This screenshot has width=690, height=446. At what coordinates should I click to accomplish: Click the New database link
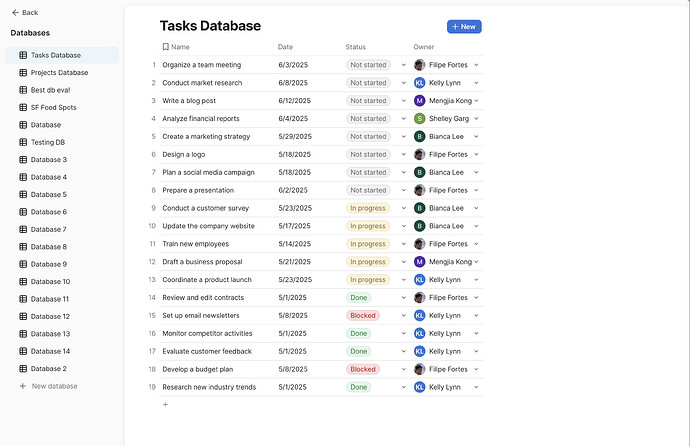[54, 386]
